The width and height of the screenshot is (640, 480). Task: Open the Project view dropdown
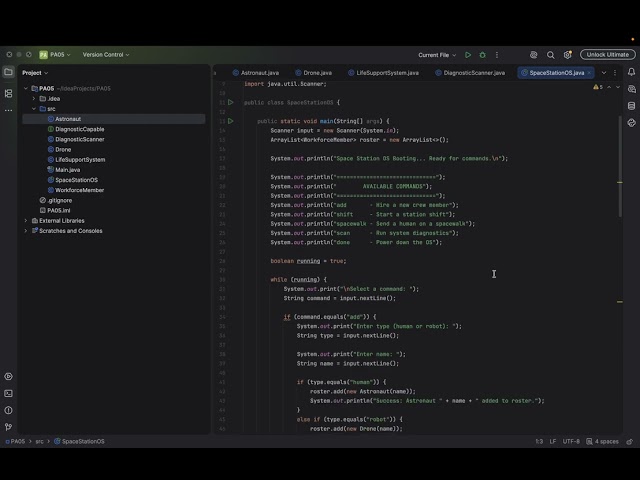35,73
